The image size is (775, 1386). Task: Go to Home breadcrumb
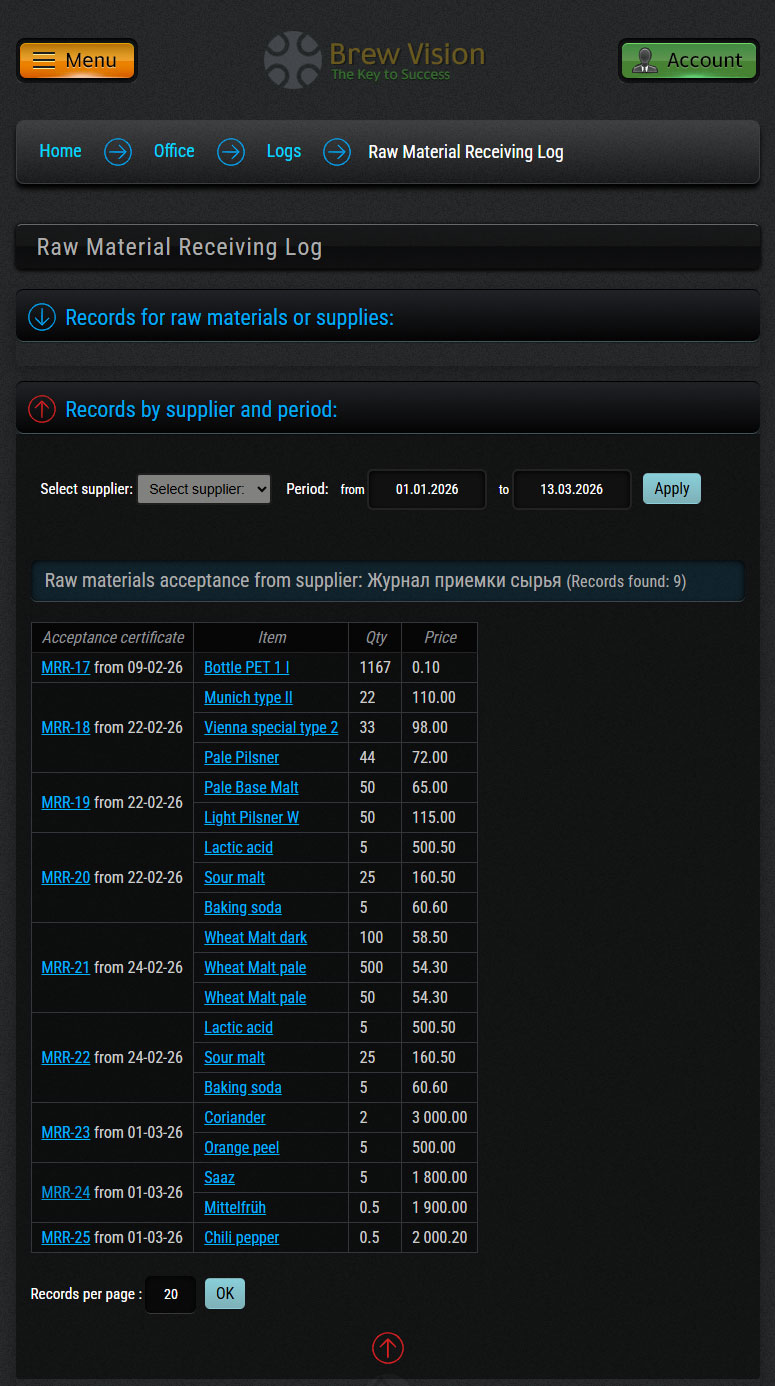[60, 151]
